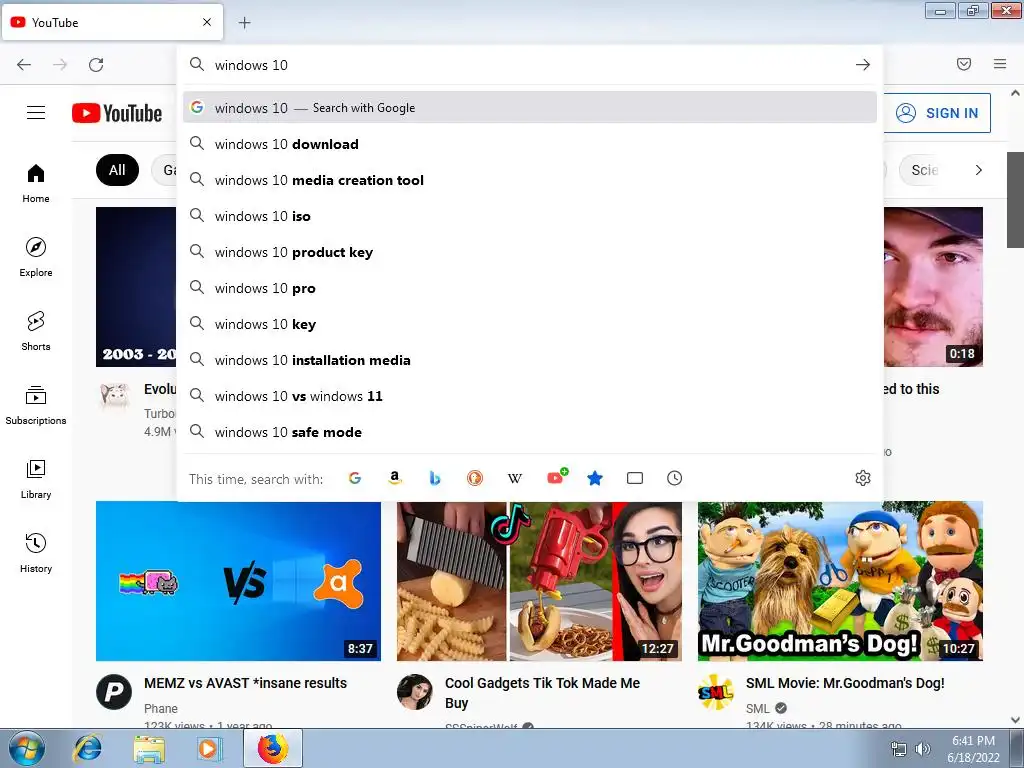The width and height of the screenshot is (1024, 768).
Task: Open the volume speaker tray icon
Action: click(x=922, y=749)
